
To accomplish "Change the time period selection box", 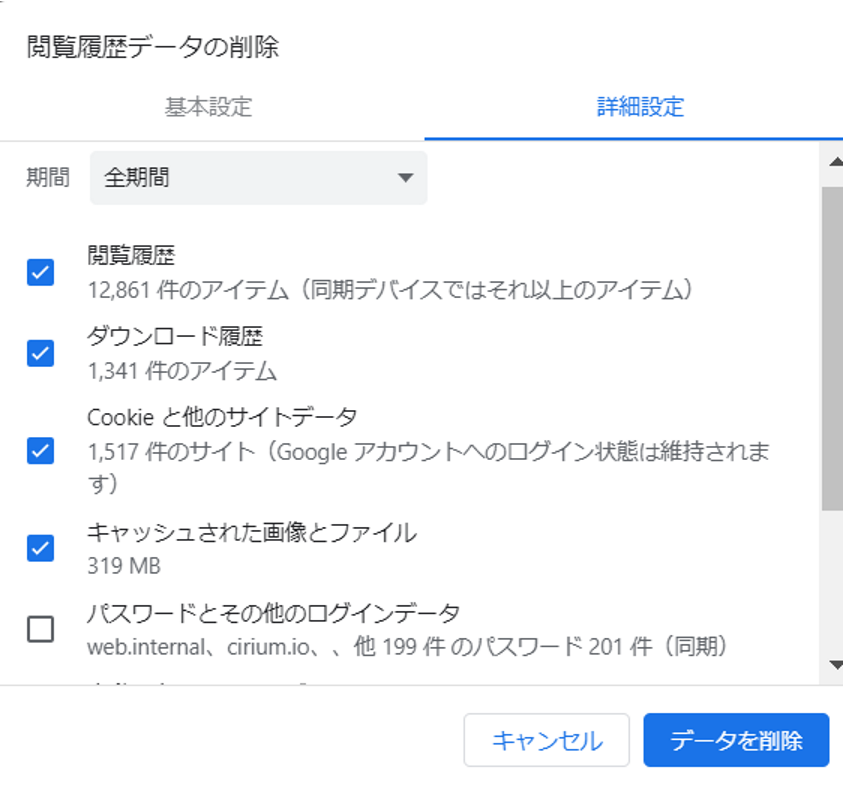I will coord(258,177).
